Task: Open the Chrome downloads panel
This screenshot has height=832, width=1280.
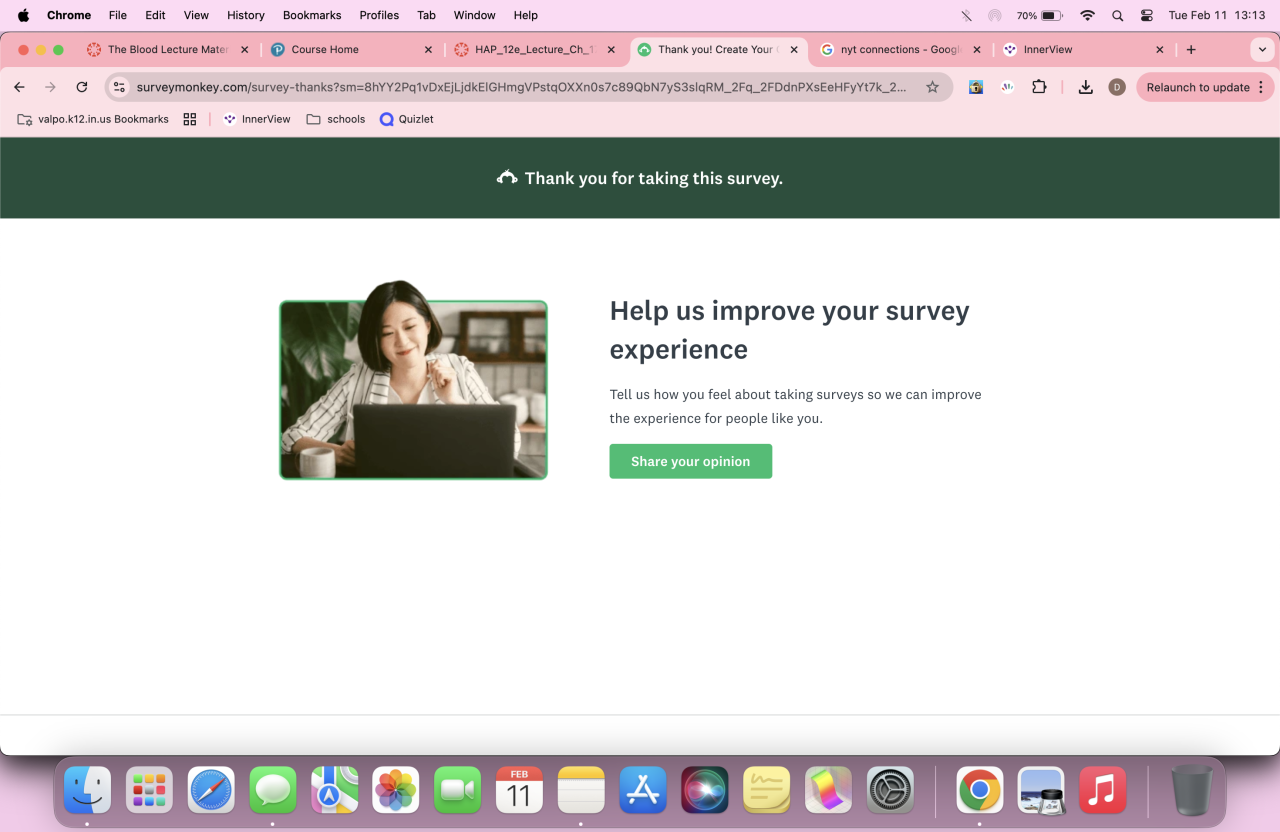Action: [x=1085, y=87]
